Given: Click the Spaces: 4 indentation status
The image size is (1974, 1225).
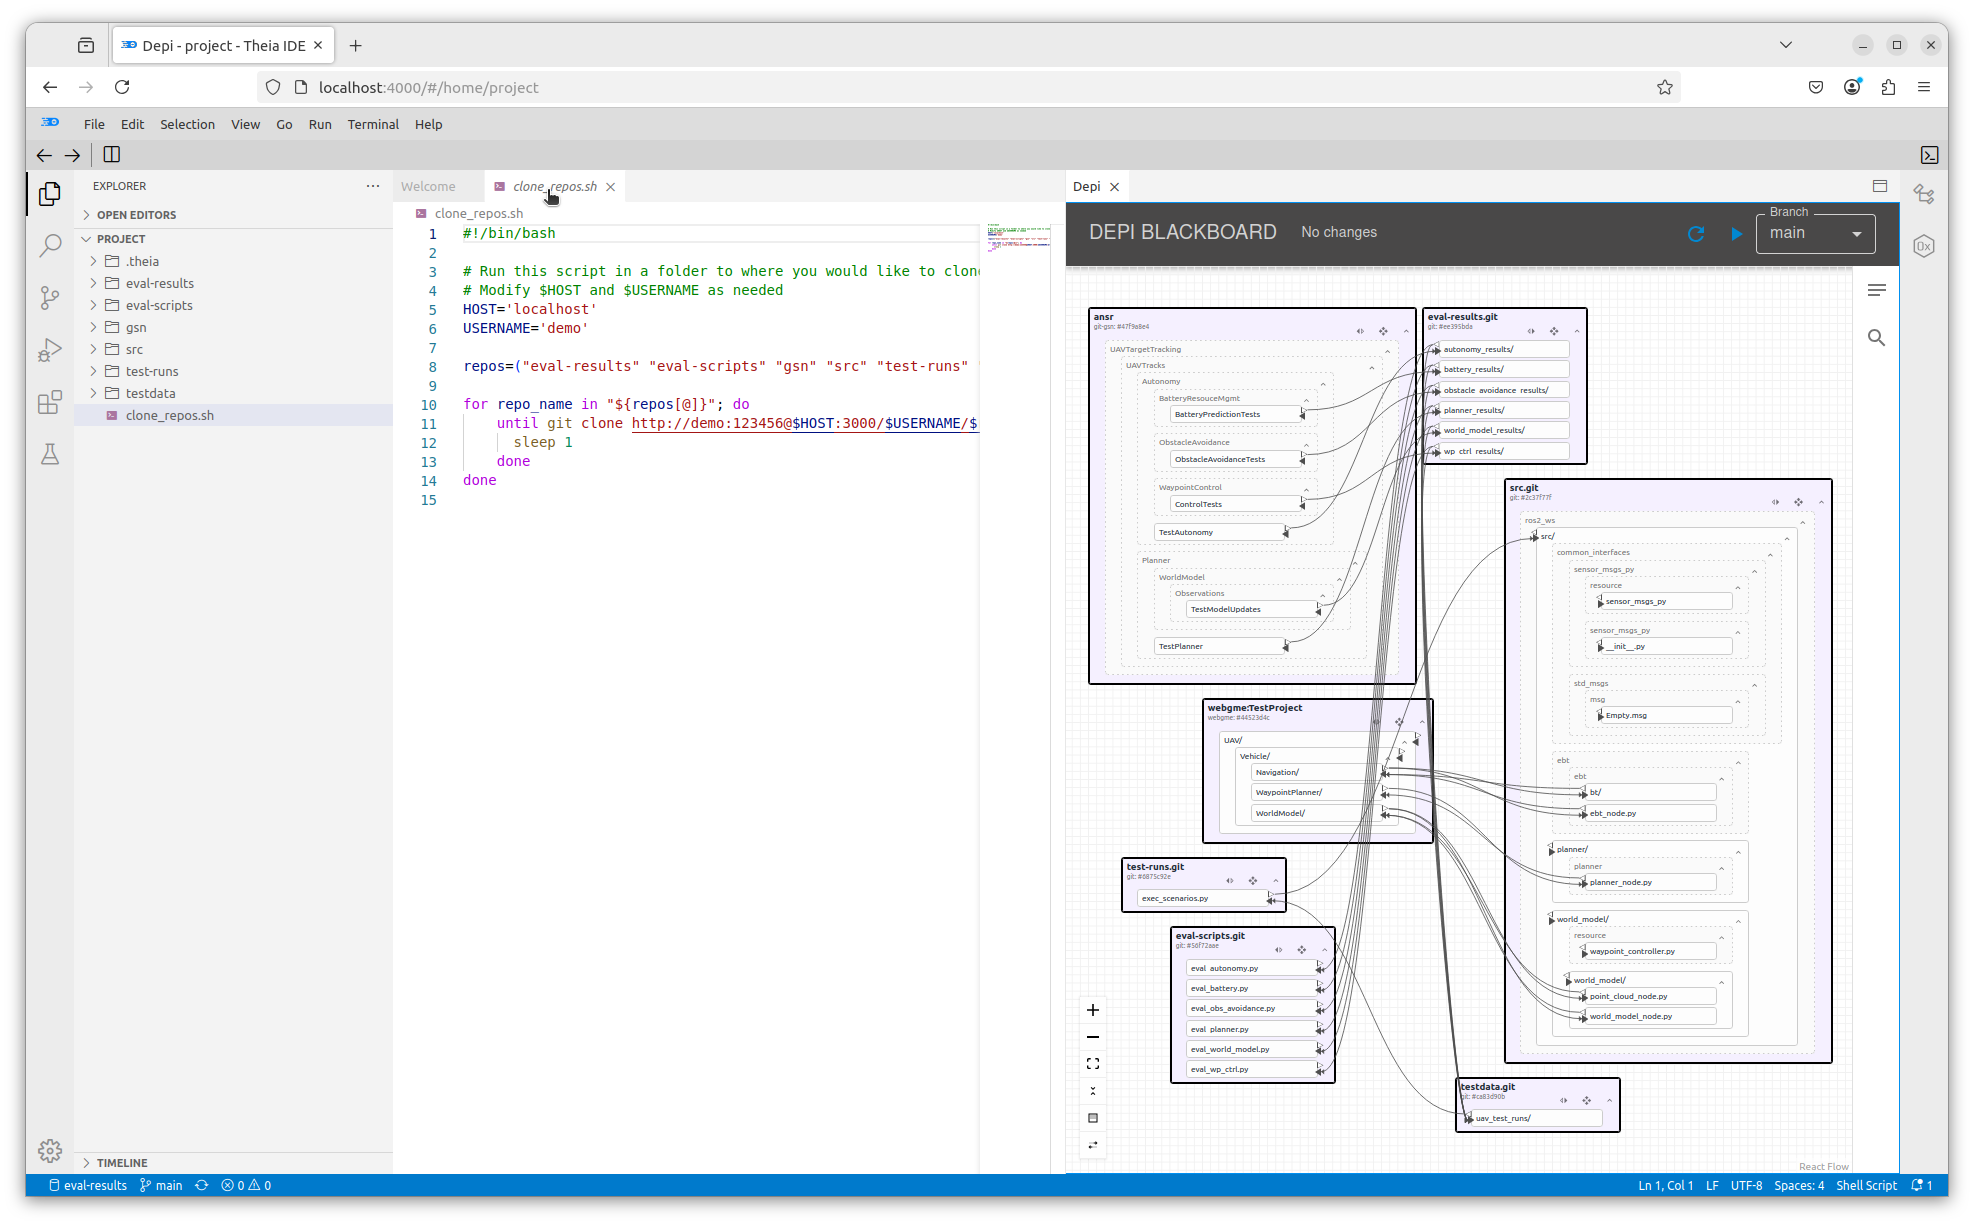Looking at the screenshot, I should (1799, 1185).
